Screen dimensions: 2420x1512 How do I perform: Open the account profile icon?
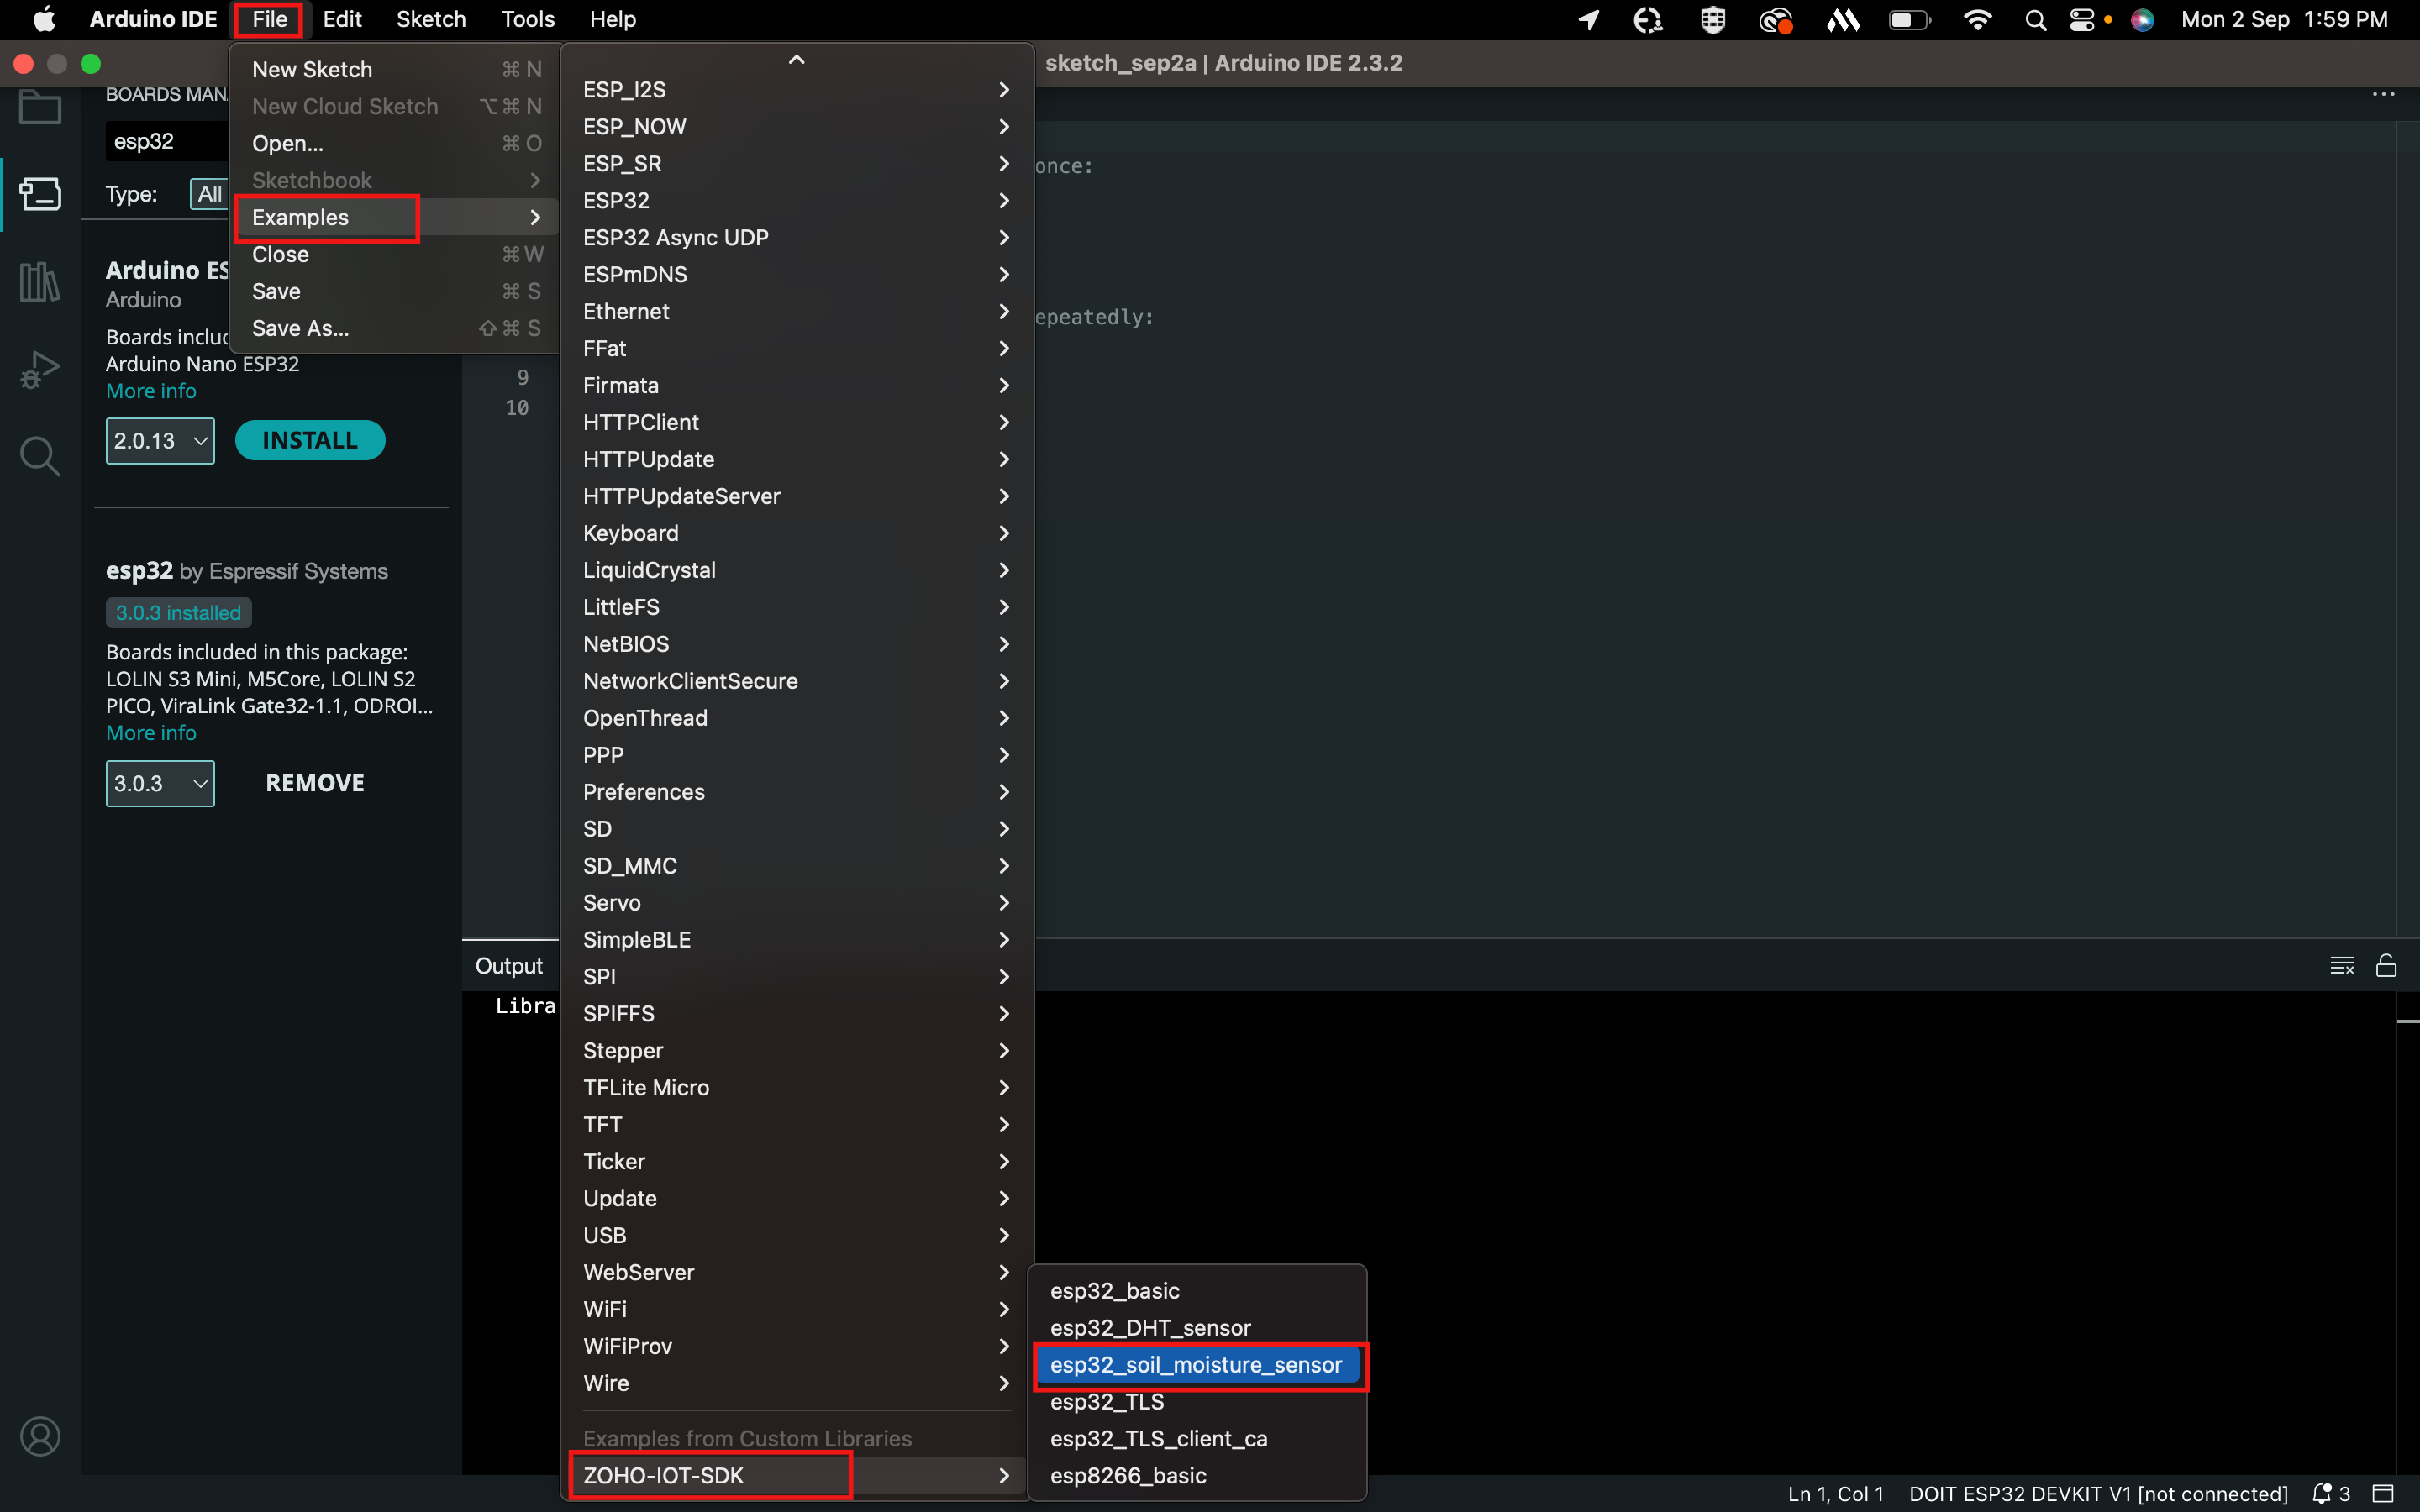[40, 1436]
